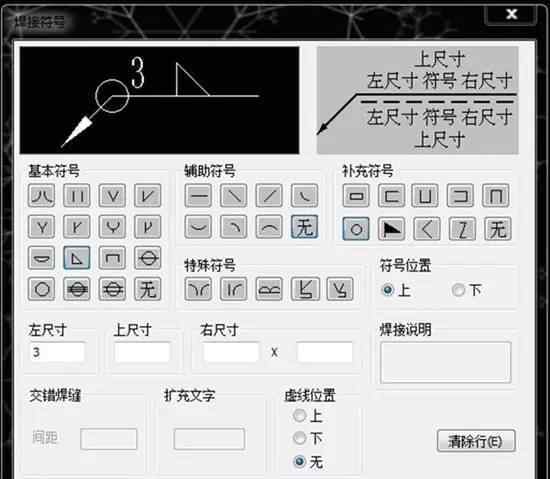
Task: Select the fillet weld triangle symbol
Action: point(77,258)
